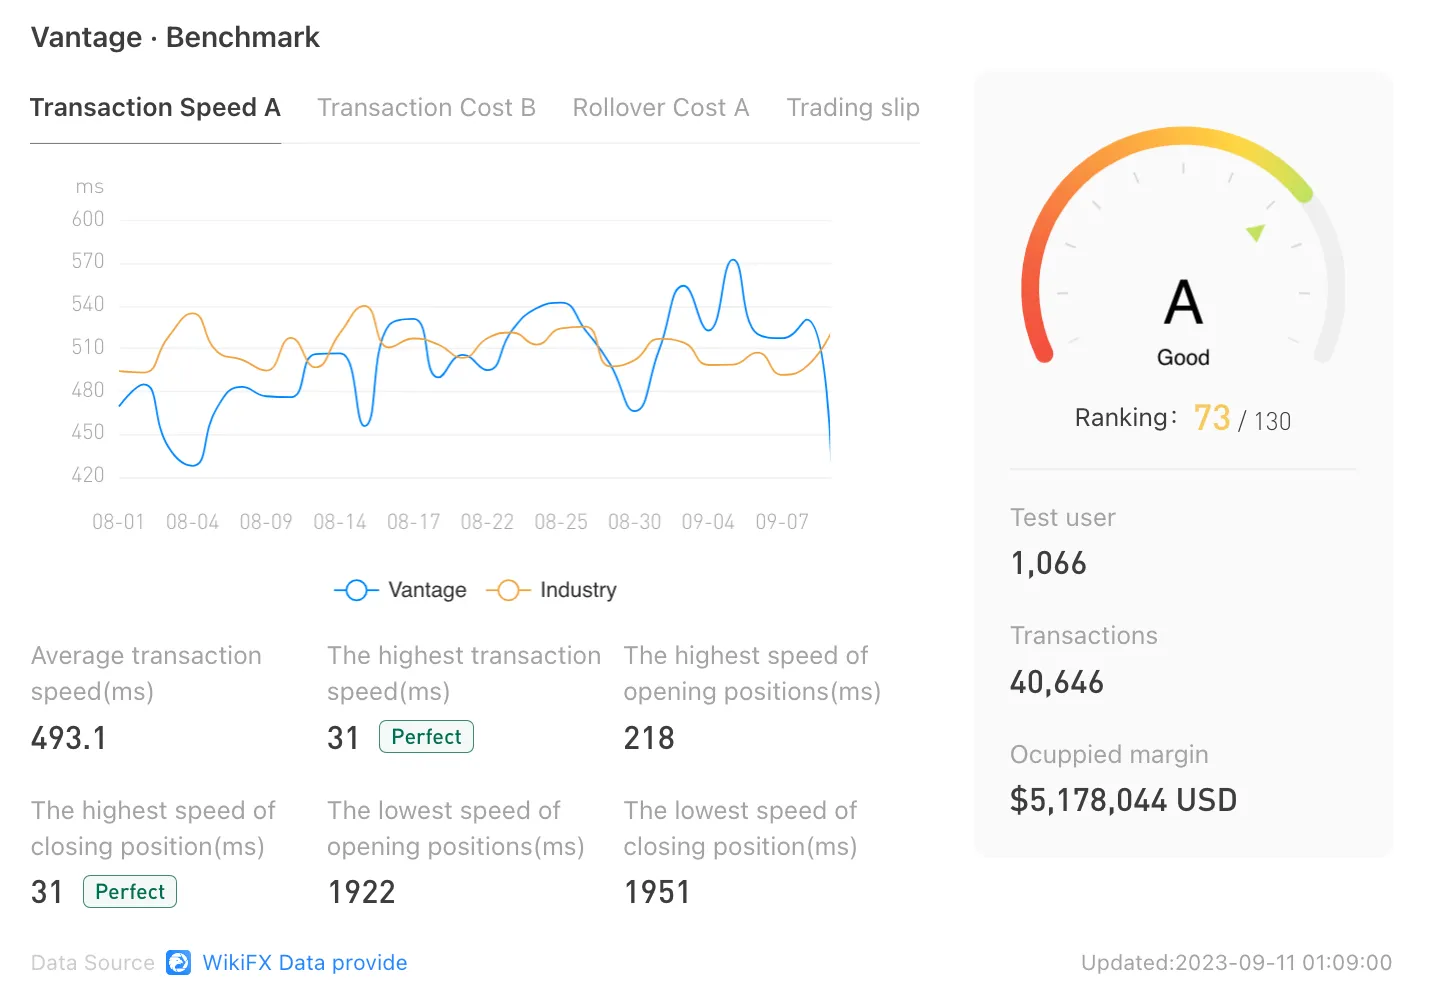Screen dimensions: 1432x1002
Task: Switch to Transaction Speed A tab
Action: tap(155, 108)
